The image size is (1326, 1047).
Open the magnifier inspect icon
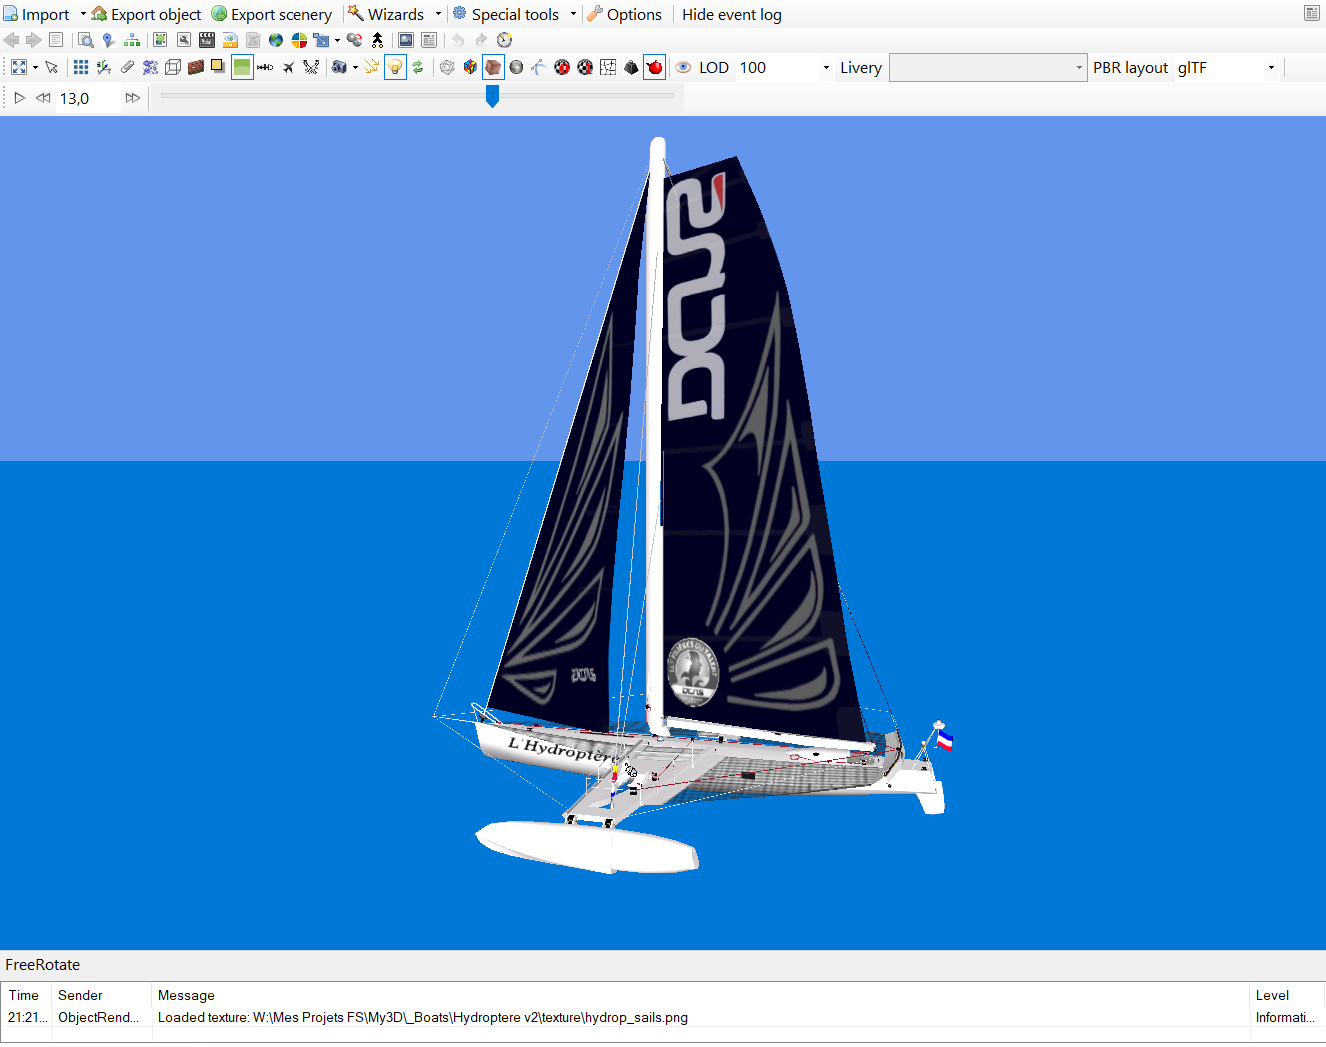click(x=86, y=40)
